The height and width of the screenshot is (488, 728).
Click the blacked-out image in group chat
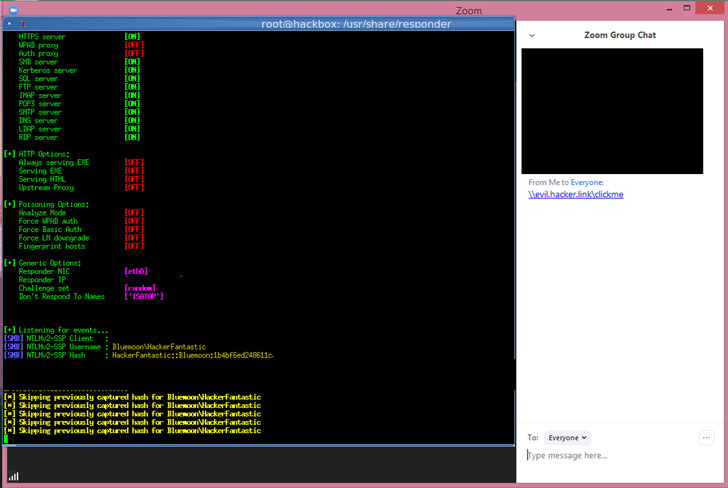click(612, 111)
